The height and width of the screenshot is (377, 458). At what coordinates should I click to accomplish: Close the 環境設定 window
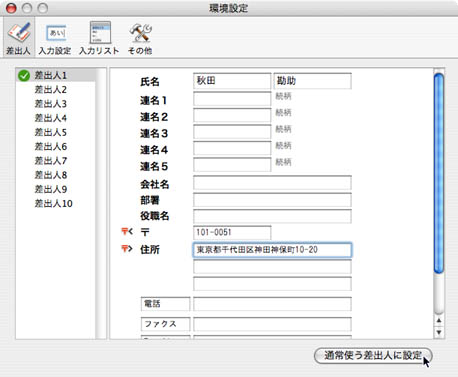click(x=11, y=8)
